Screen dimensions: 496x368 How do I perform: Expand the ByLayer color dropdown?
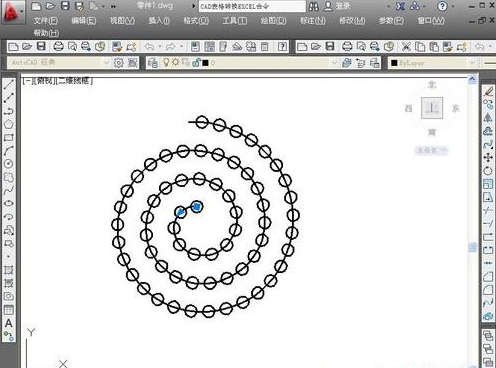tap(472, 63)
